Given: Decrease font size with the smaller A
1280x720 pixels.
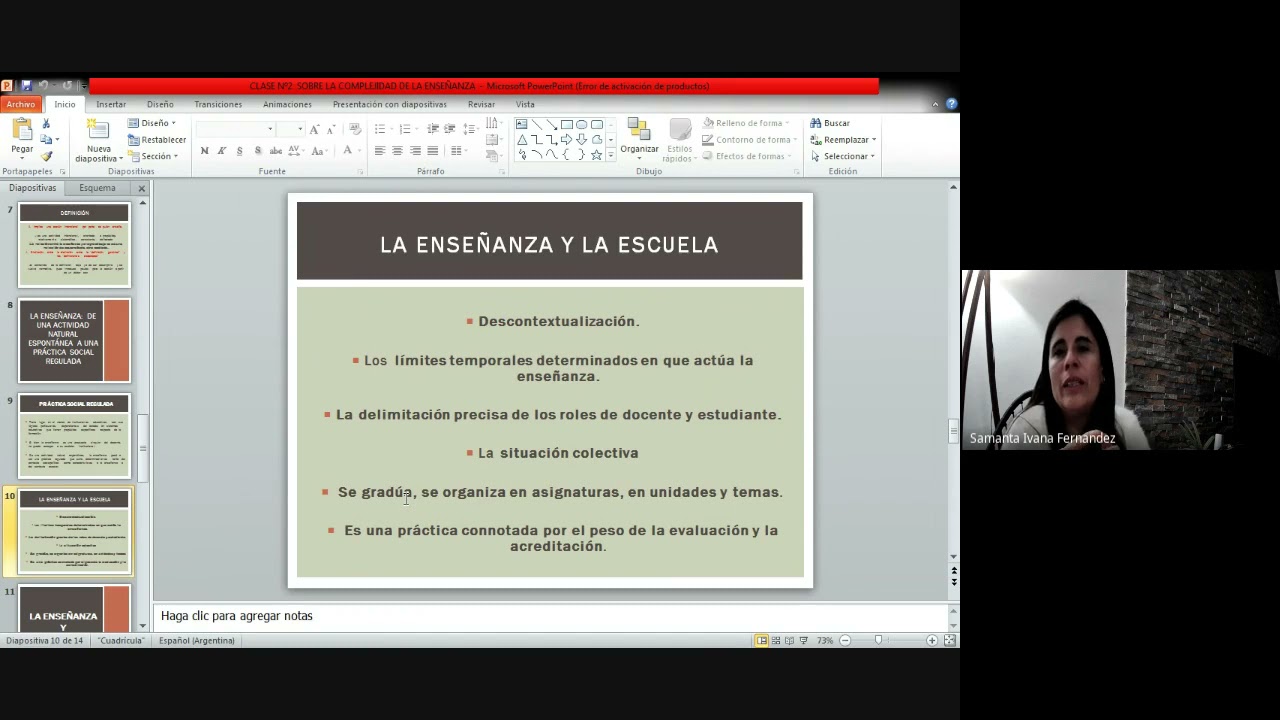Looking at the screenshot, I should point(330,129).
